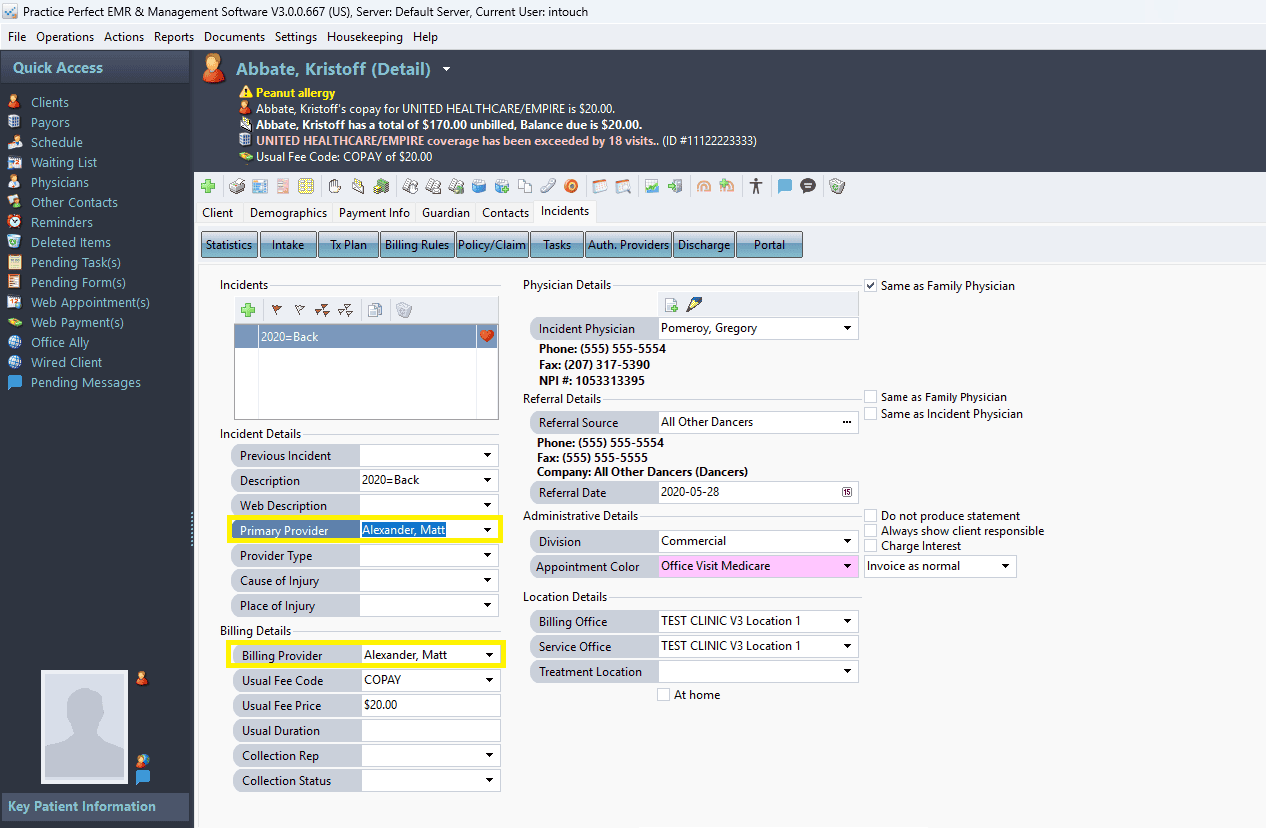Open Schedule from Quick Access
This screenshot has width=1266, height=828.
pos(57,142)
